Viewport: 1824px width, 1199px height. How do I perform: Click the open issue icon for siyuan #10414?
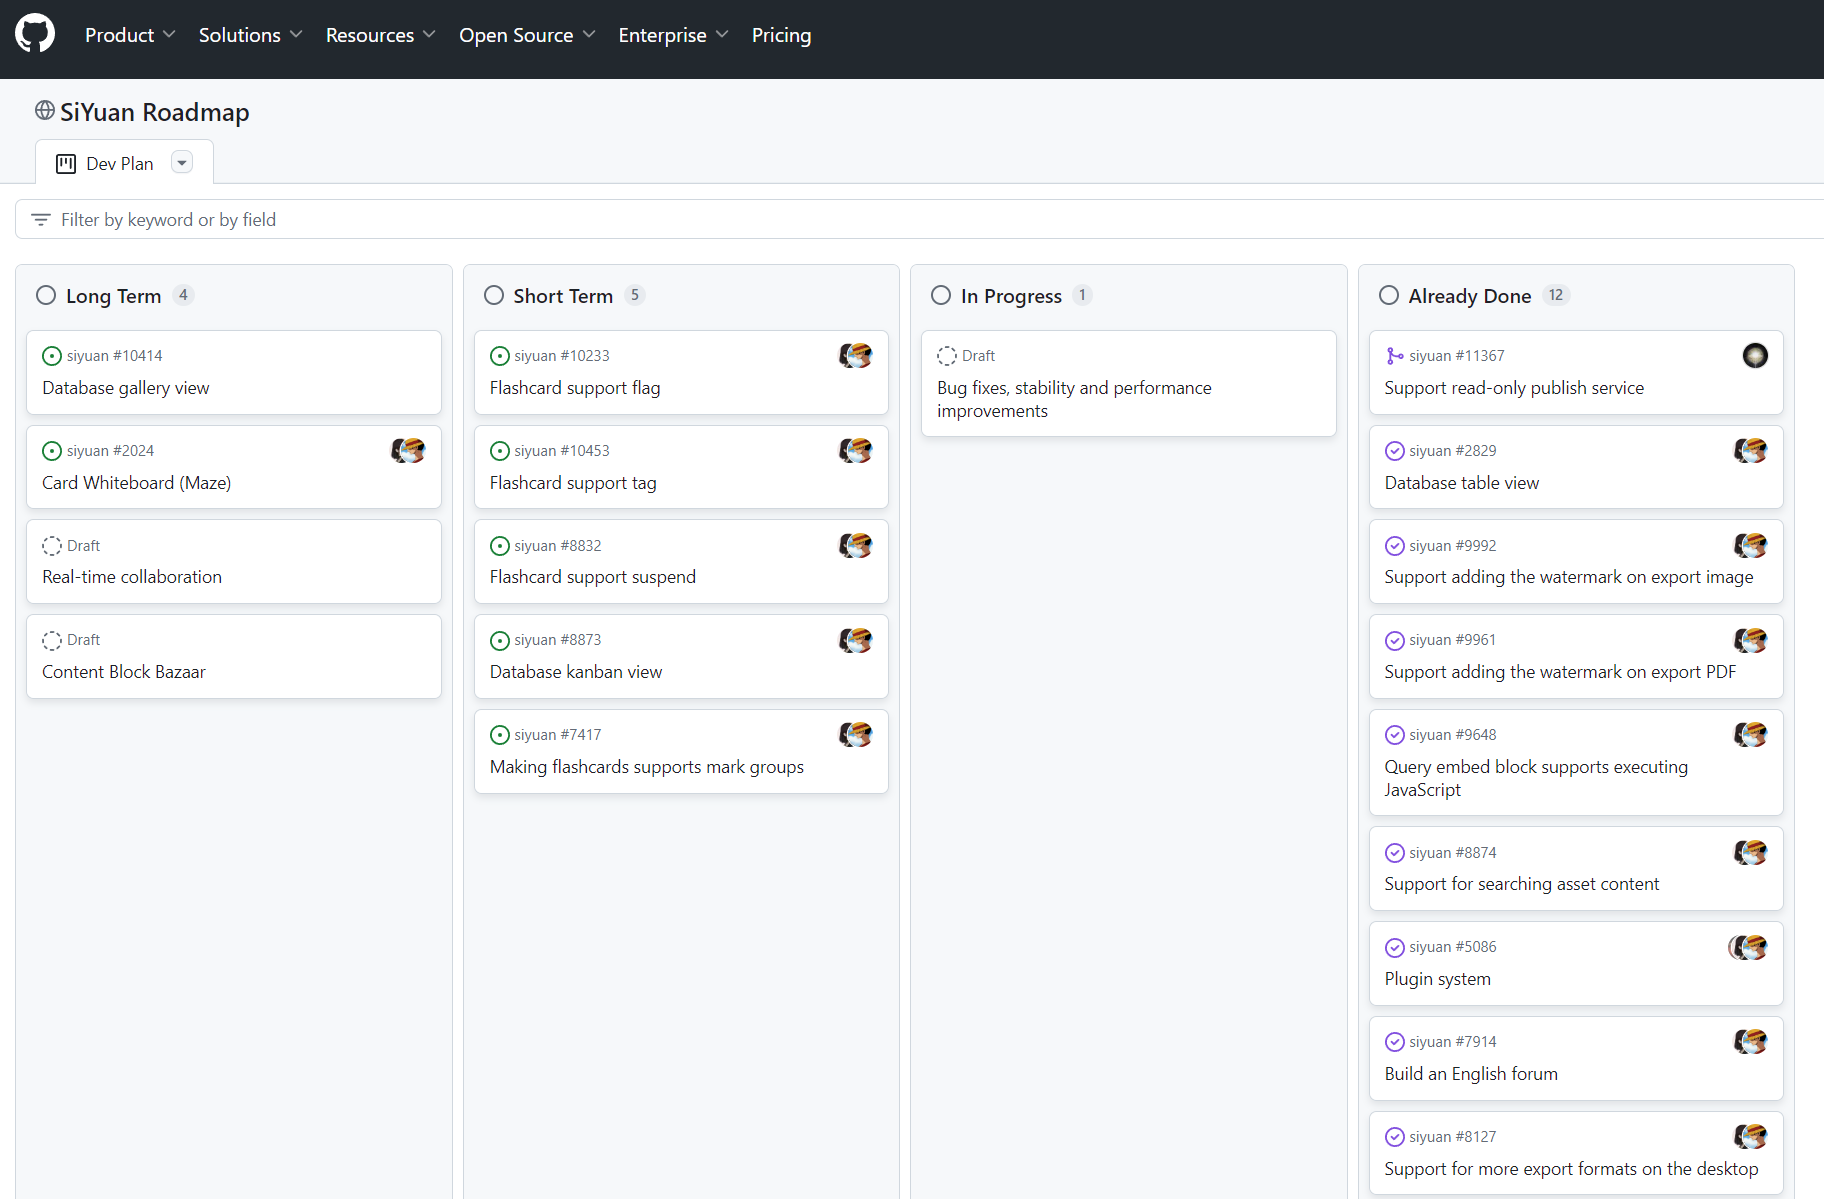coord(52,356)
